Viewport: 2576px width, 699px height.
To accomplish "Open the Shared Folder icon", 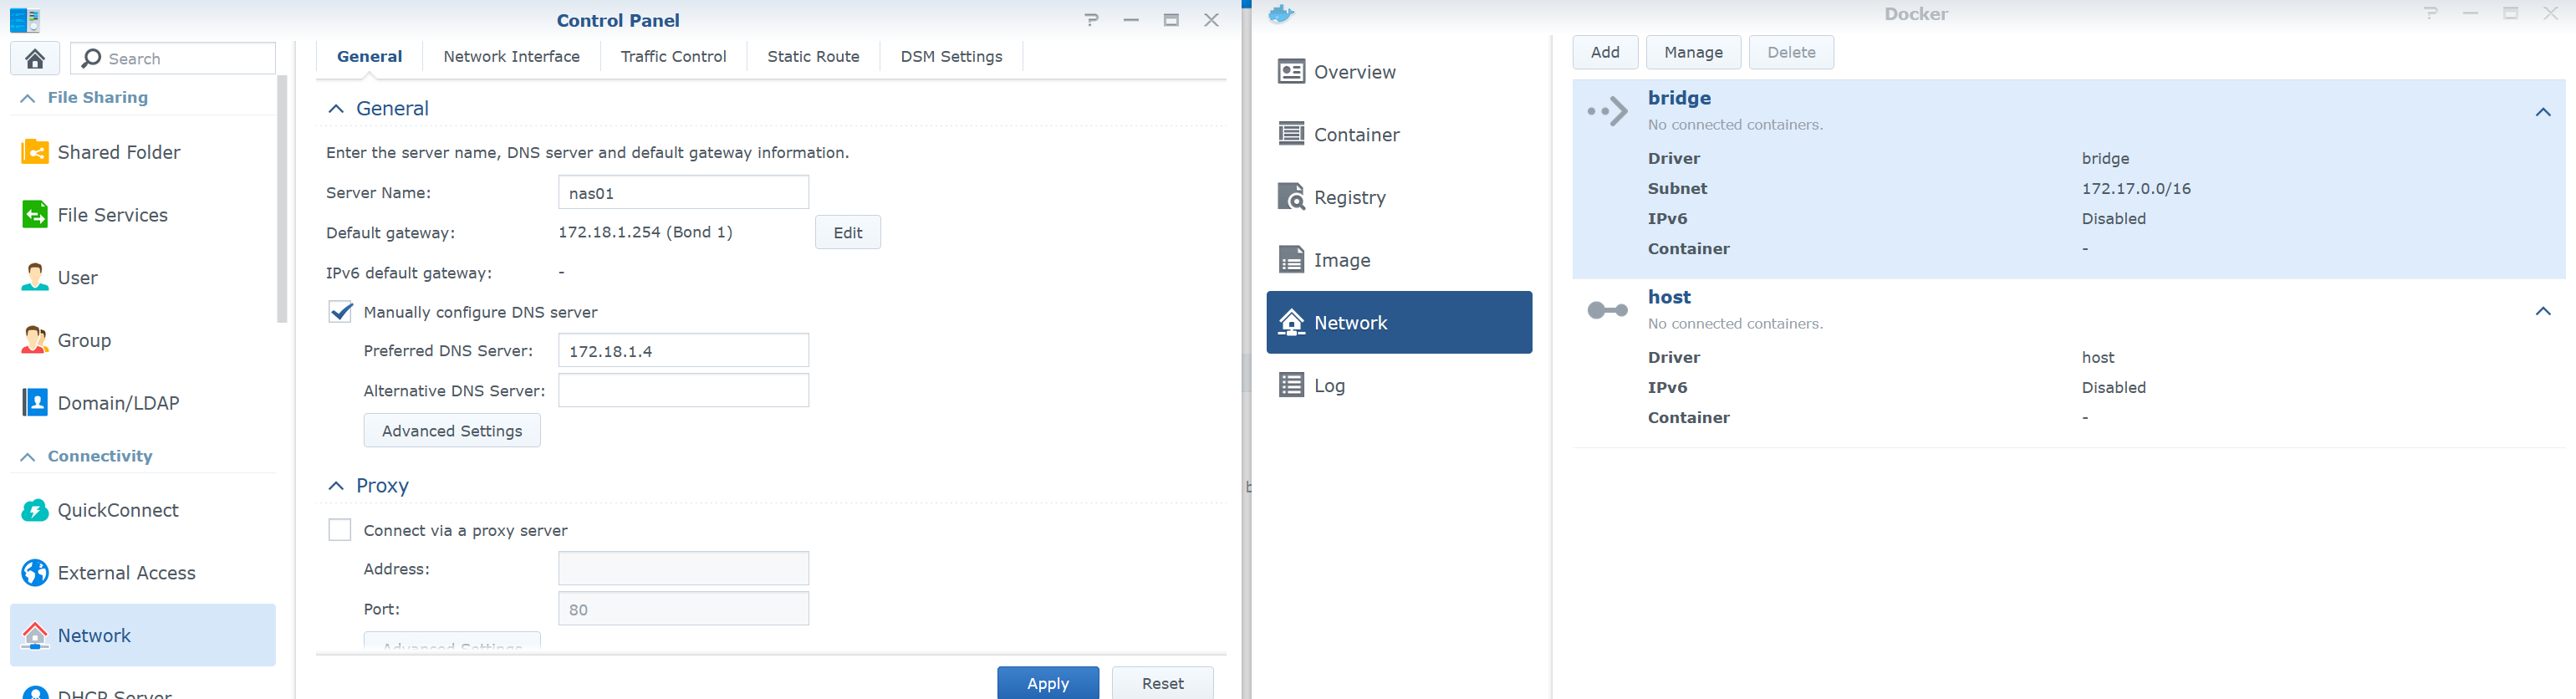I will tap(35, 152).
